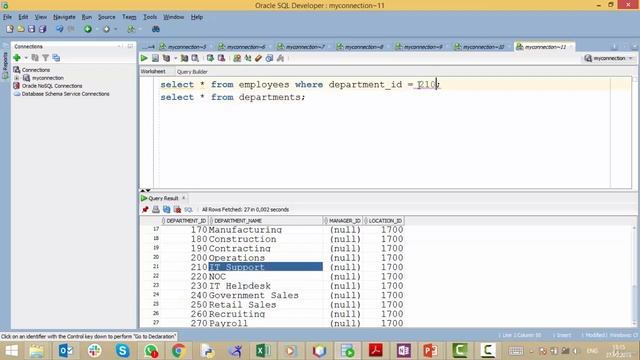This screenshot has height=360, width=640.
Task: Click the Rollback icon in worksheet toolbar
Action: (x=221, y=58)
